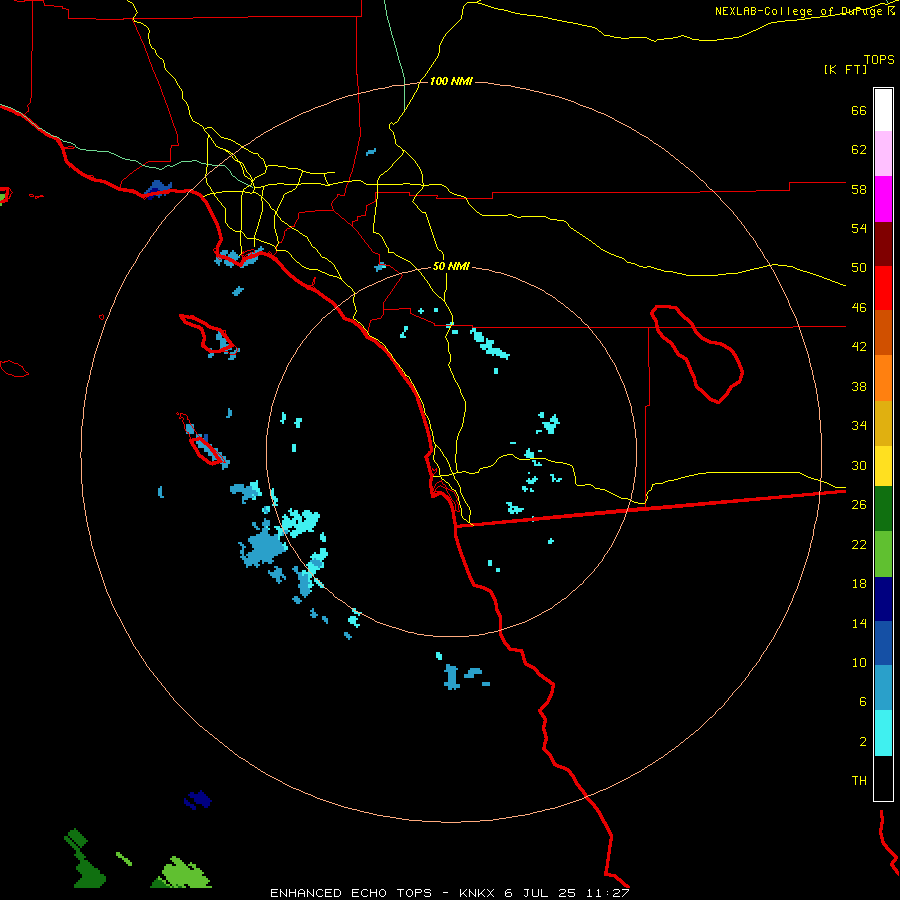This screenshot has height=900, width=900.
Task: Click the 42 legend value
Action: 859,347
